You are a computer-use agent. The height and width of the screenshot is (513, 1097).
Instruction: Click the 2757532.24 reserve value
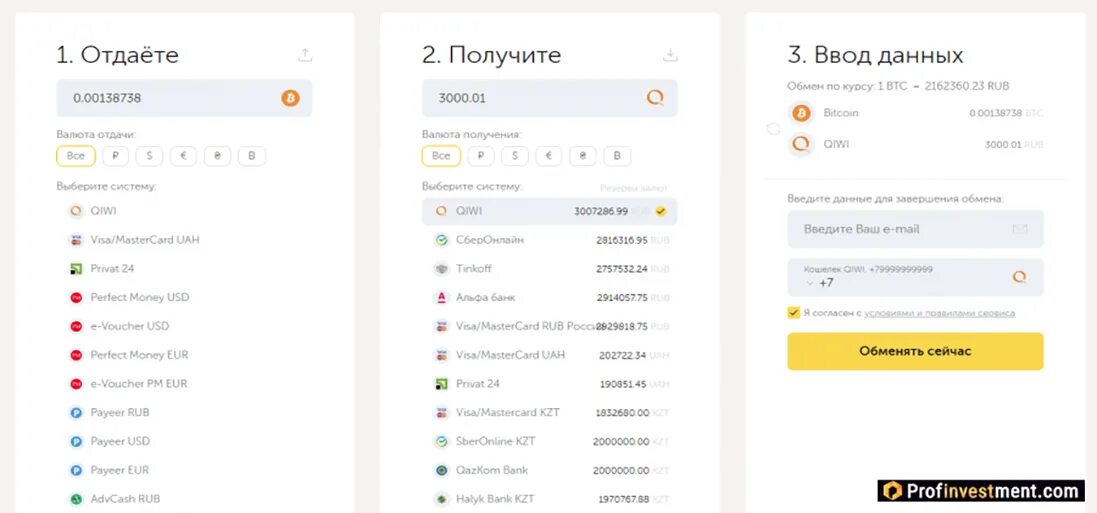click(622, 269)
